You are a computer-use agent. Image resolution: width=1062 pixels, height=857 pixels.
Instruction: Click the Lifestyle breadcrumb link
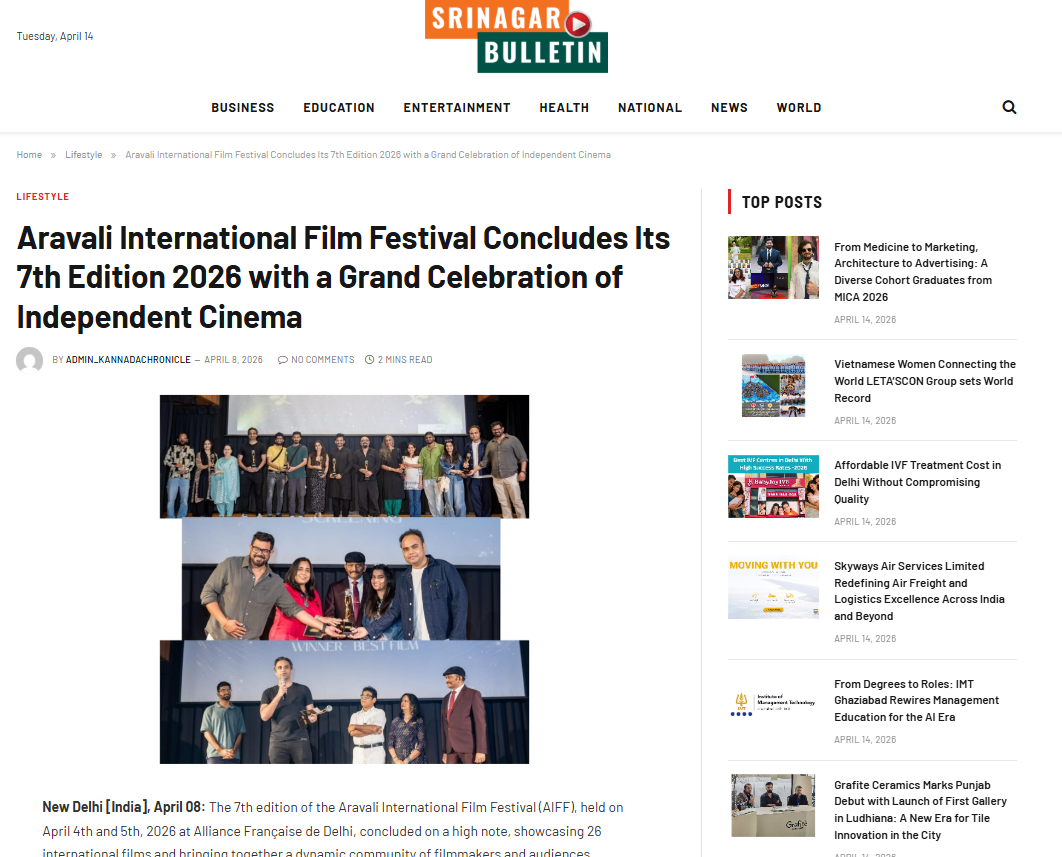pos(84,155)
